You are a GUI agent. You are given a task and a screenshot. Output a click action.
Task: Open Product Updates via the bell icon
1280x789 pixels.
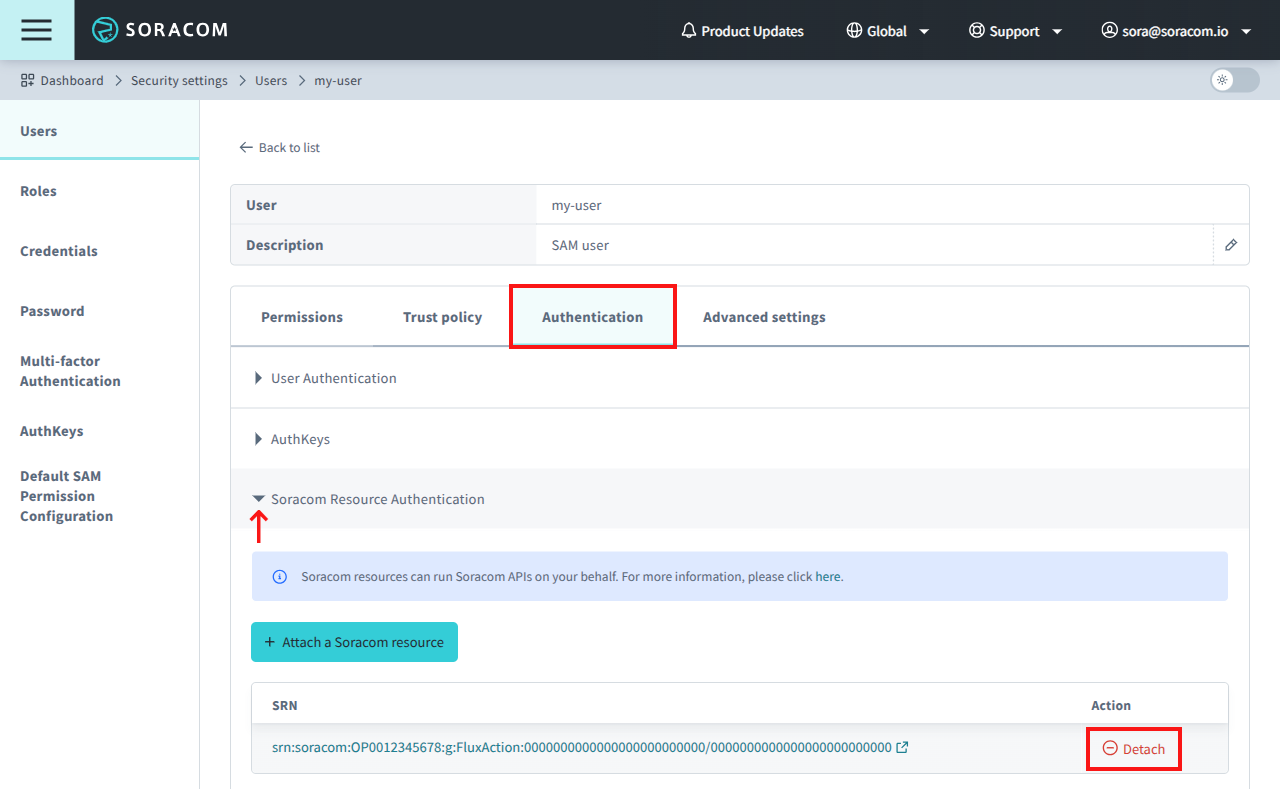(x=688, y=31)
